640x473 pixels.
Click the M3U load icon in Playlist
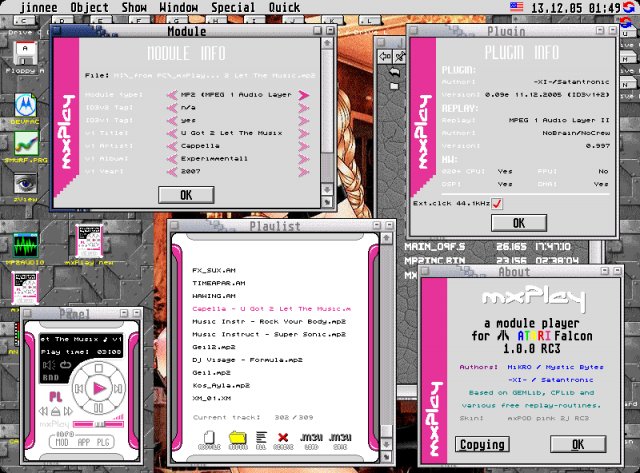tap(311, 440)
